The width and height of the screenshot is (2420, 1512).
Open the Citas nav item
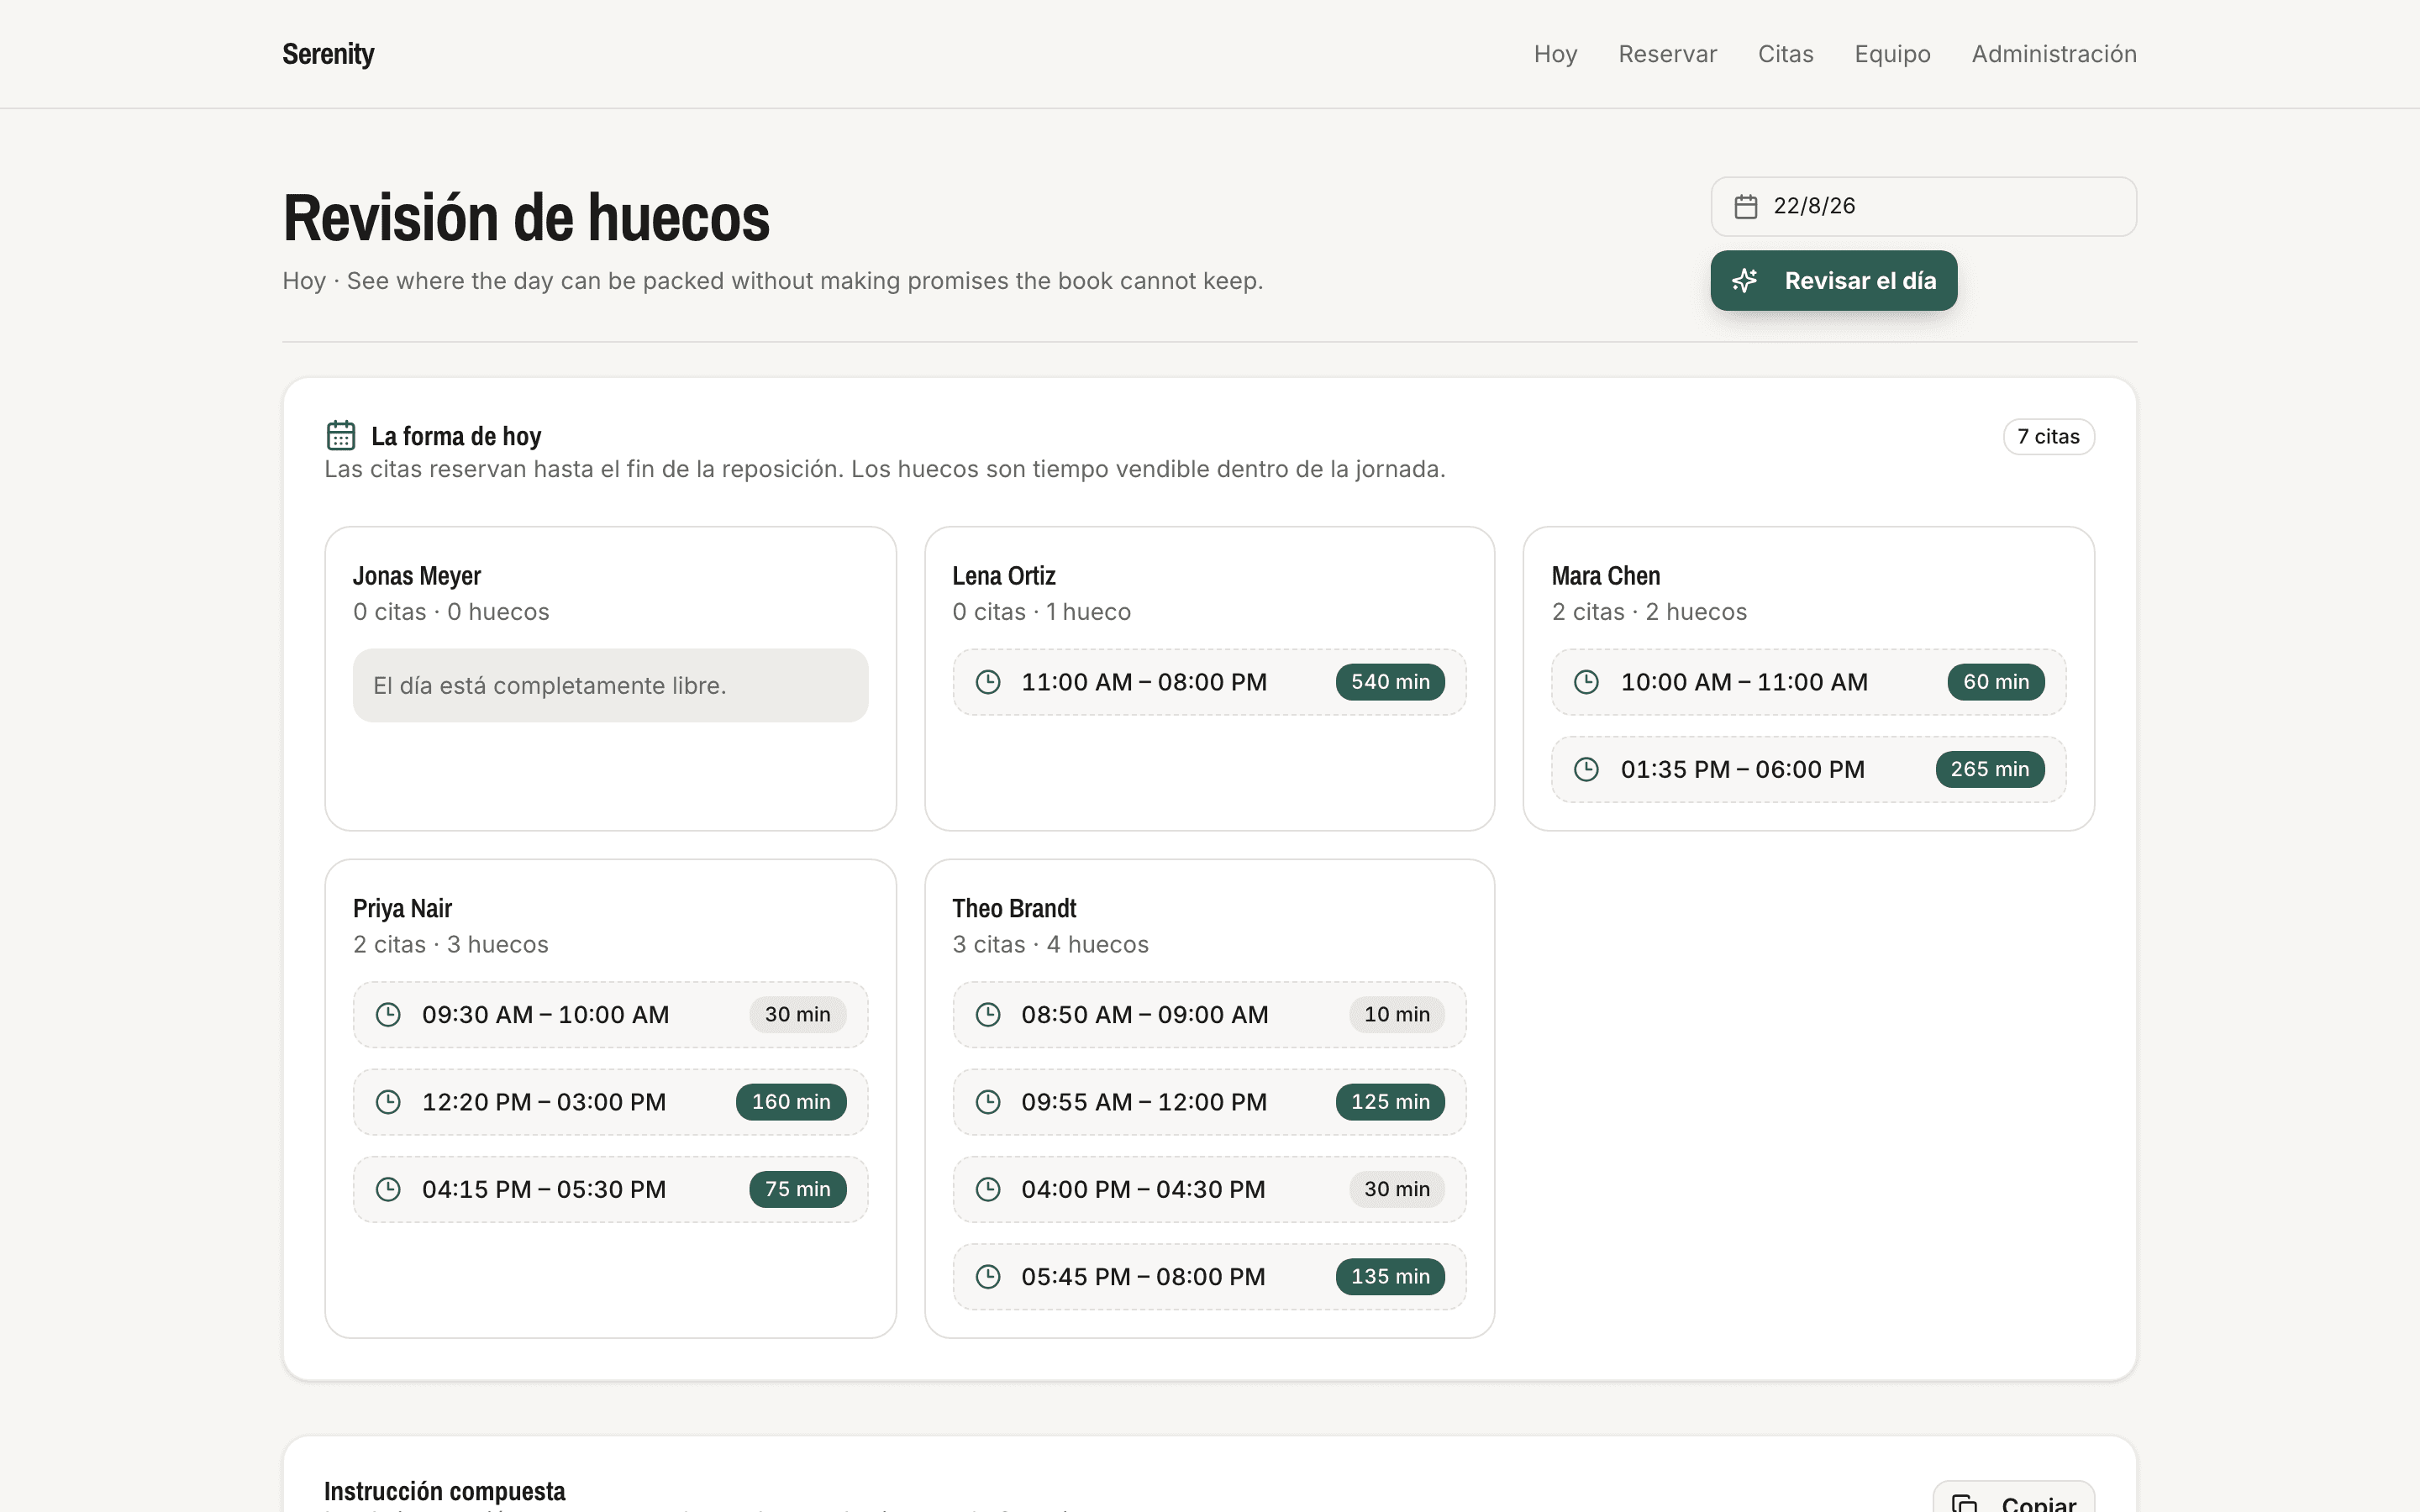coord(1785,54)
